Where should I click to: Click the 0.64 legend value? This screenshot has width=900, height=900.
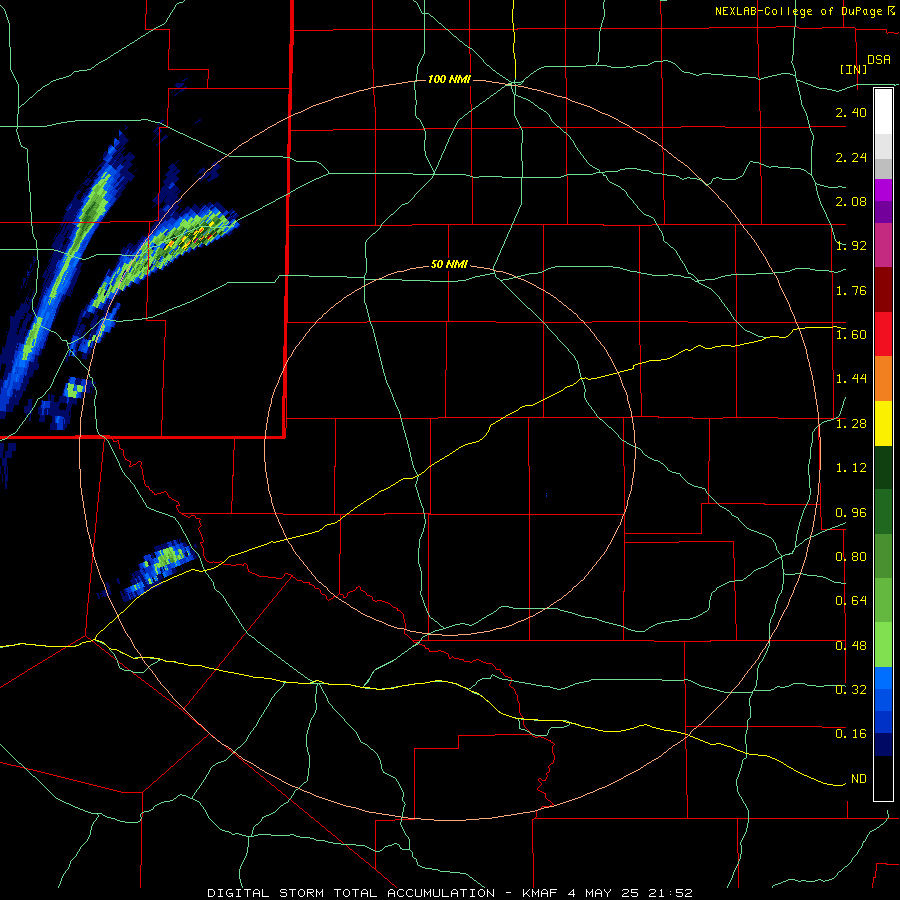point(851,601)
